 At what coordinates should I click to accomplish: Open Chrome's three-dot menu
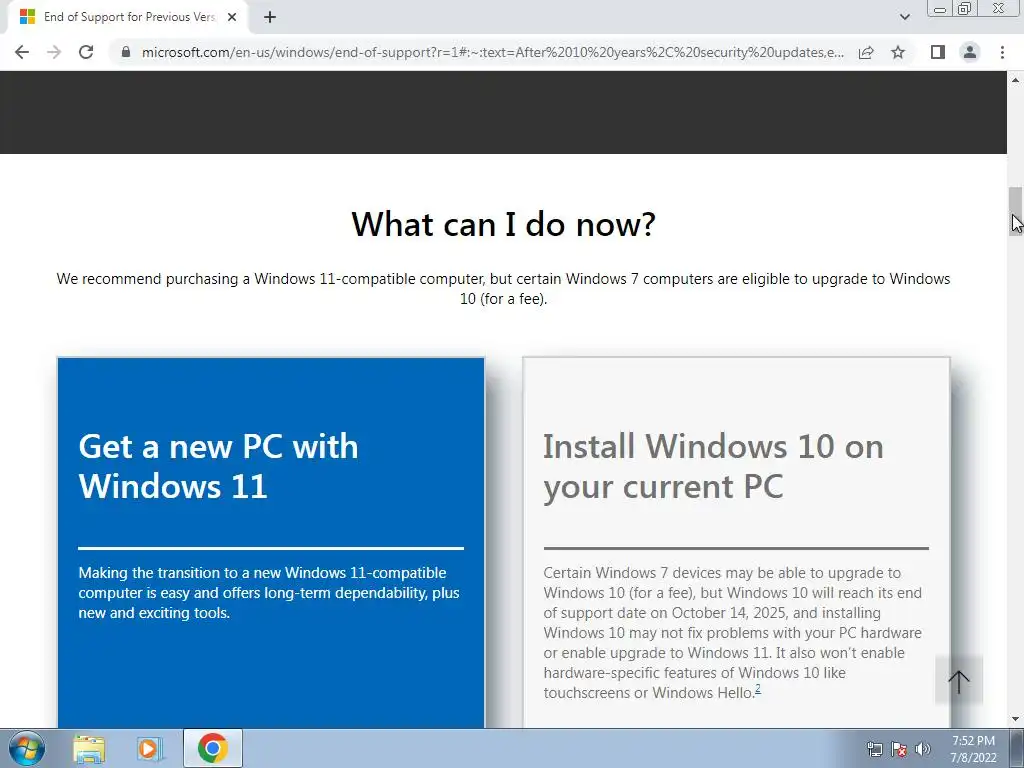pos(1002,52)
